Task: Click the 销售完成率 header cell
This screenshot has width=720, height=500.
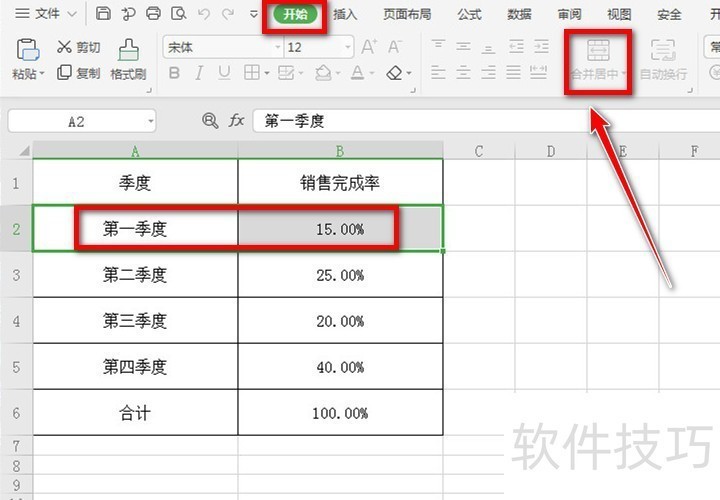Action: (340, 183)
